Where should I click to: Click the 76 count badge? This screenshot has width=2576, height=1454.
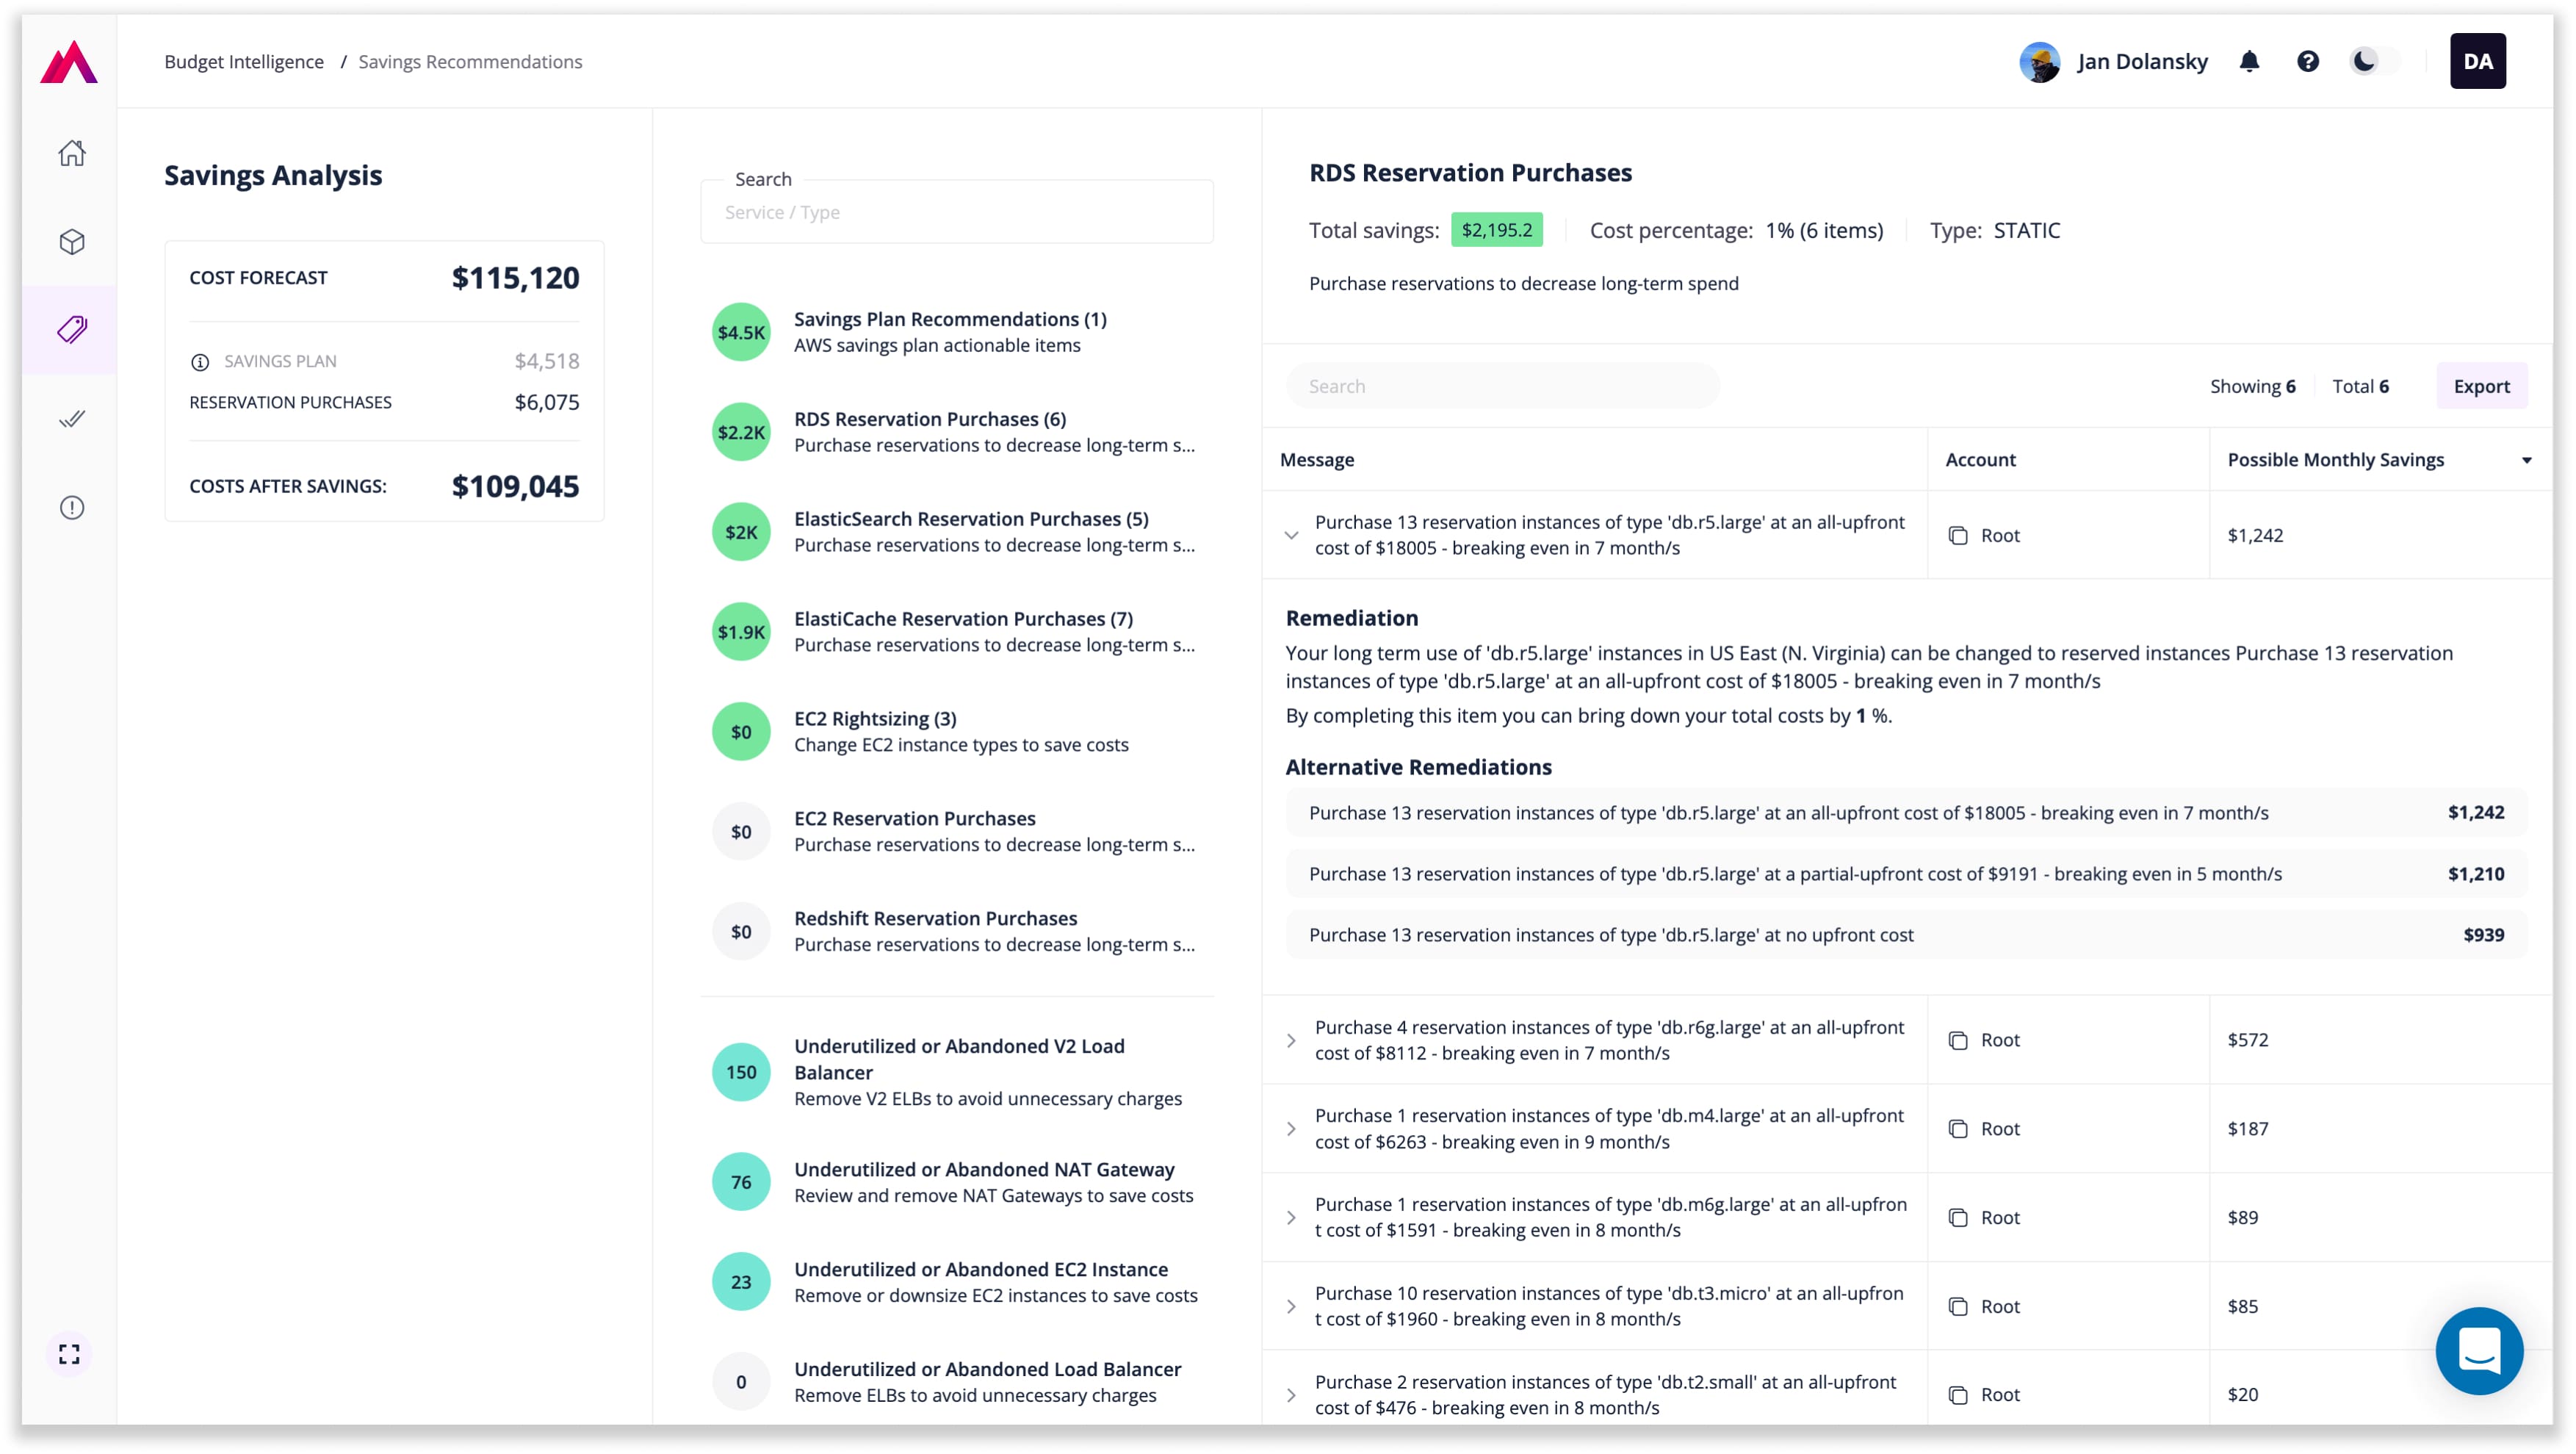pyautogui.click(x=741, y=1182)
